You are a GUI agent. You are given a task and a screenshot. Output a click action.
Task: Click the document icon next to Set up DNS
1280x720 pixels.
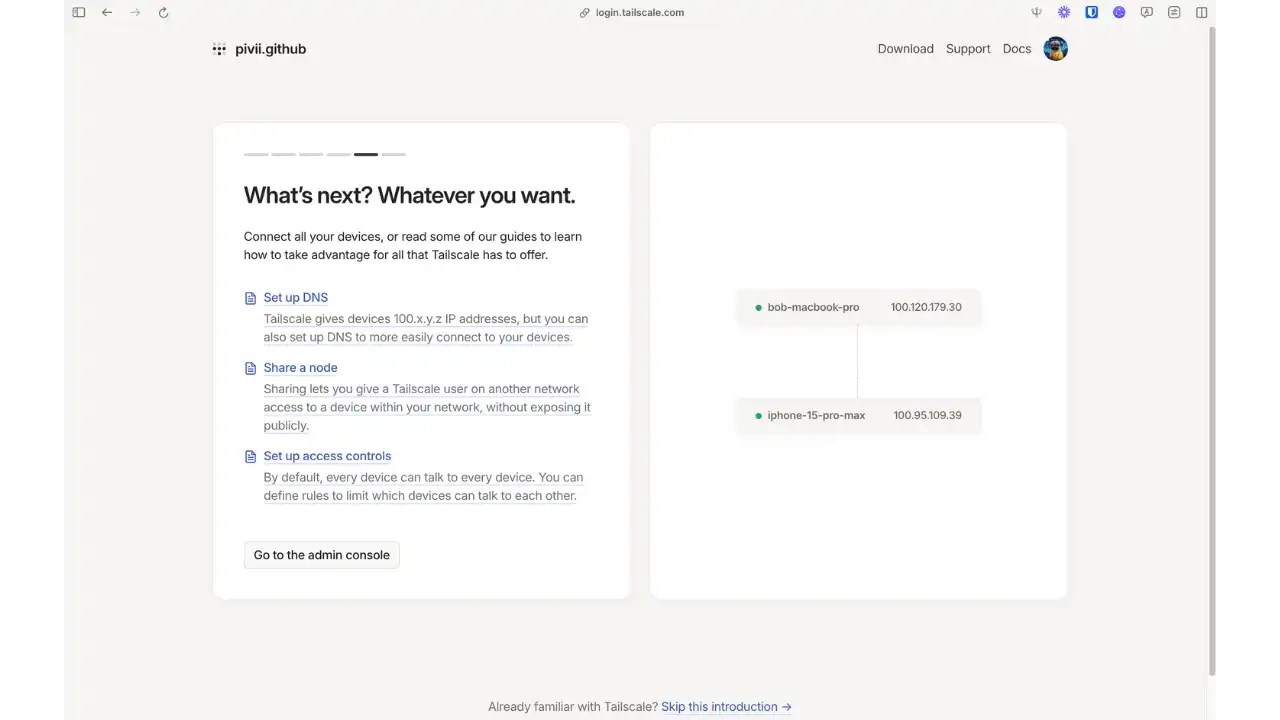[251, 298]
